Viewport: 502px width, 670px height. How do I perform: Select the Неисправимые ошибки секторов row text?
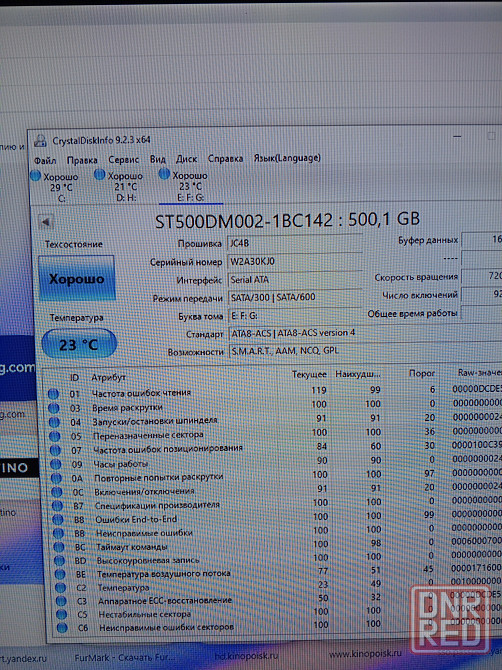pyautogui.click(x=167, y=628)
